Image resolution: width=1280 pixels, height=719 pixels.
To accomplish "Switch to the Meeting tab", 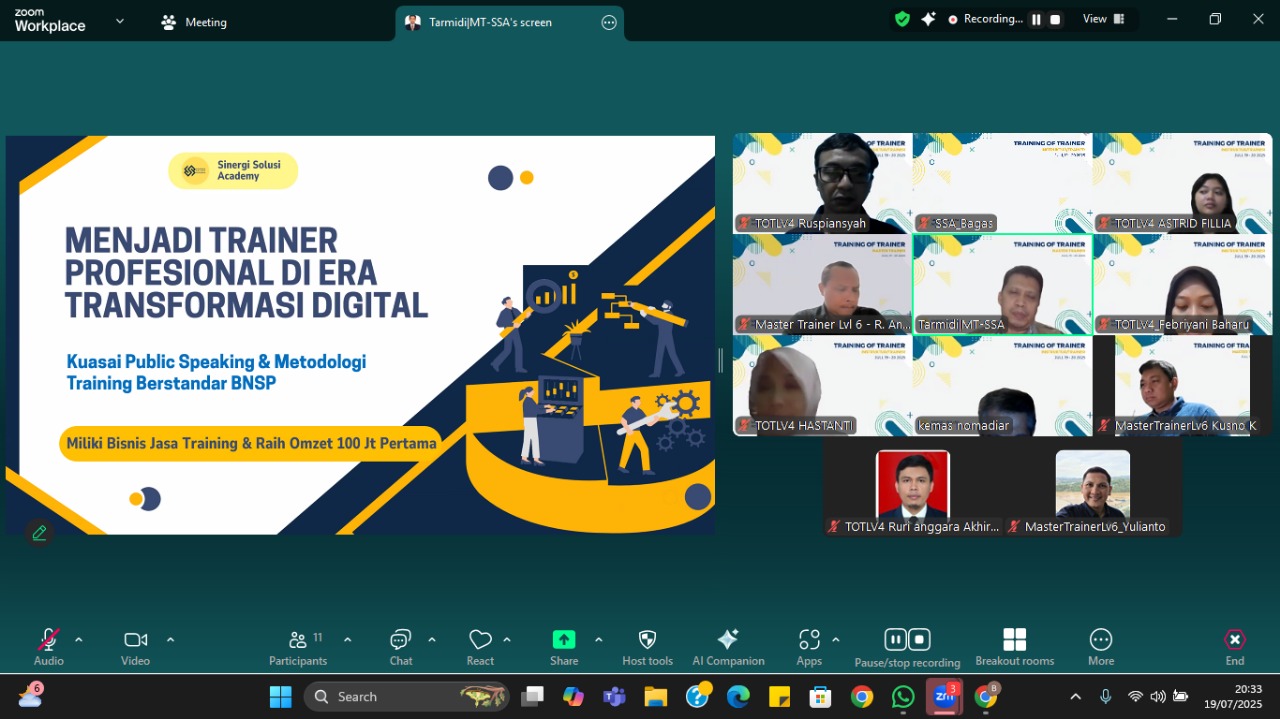I will pos(195,22).
